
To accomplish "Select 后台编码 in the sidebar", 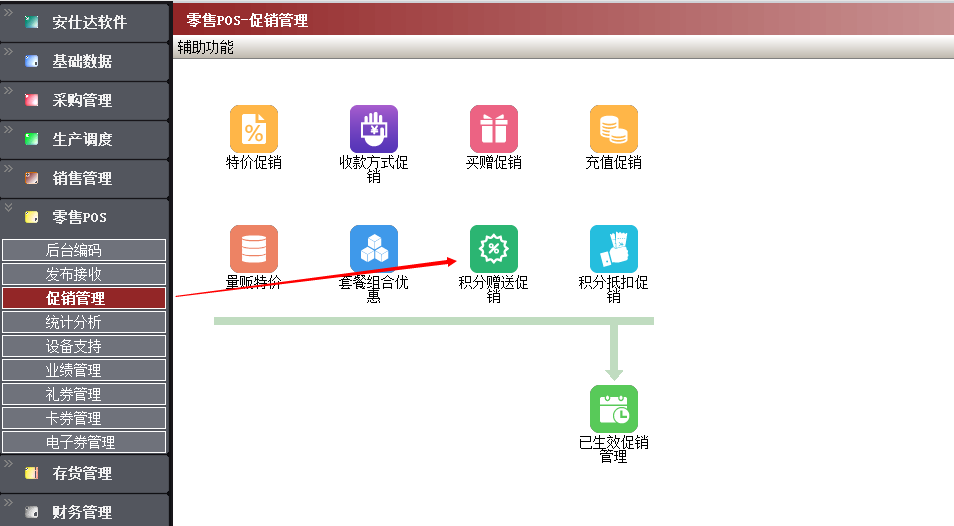I will pyautogui.click(x=84, y=250).
